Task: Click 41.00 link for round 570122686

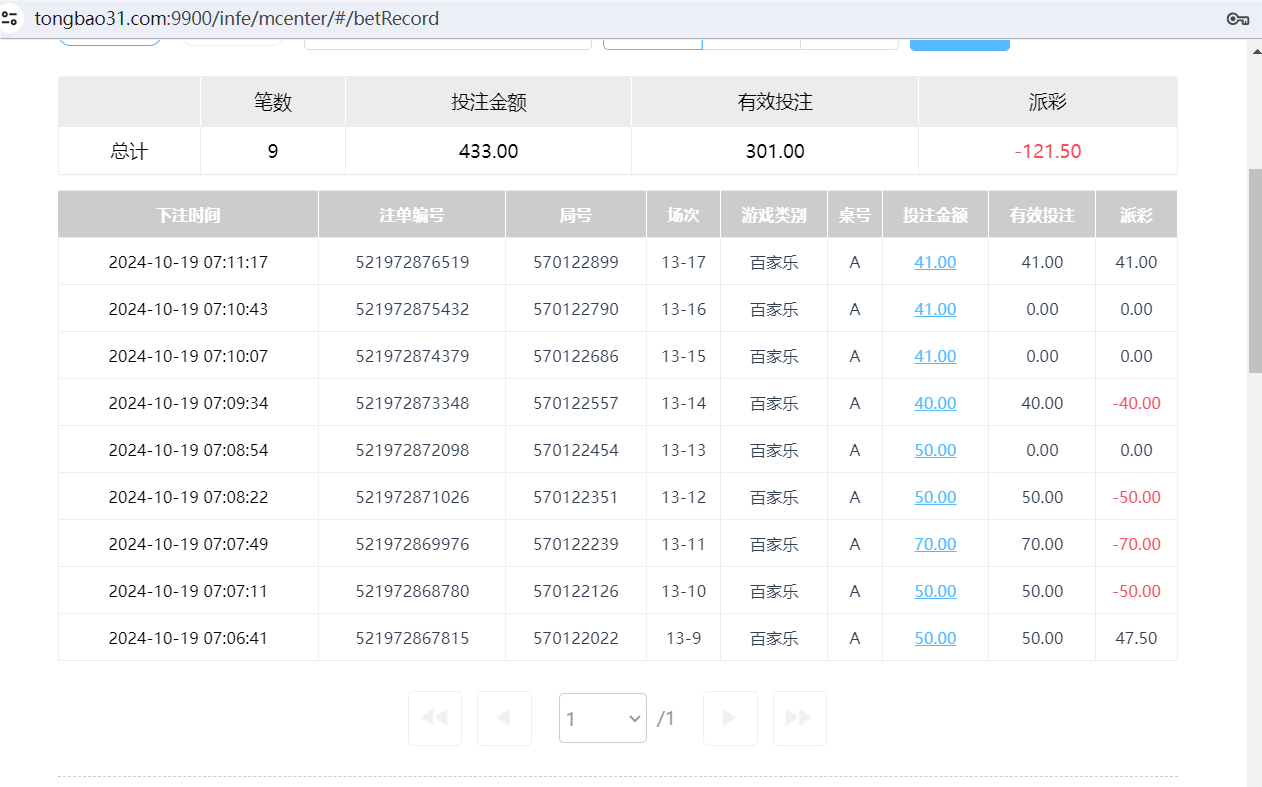Action: (x=934, y=355)
